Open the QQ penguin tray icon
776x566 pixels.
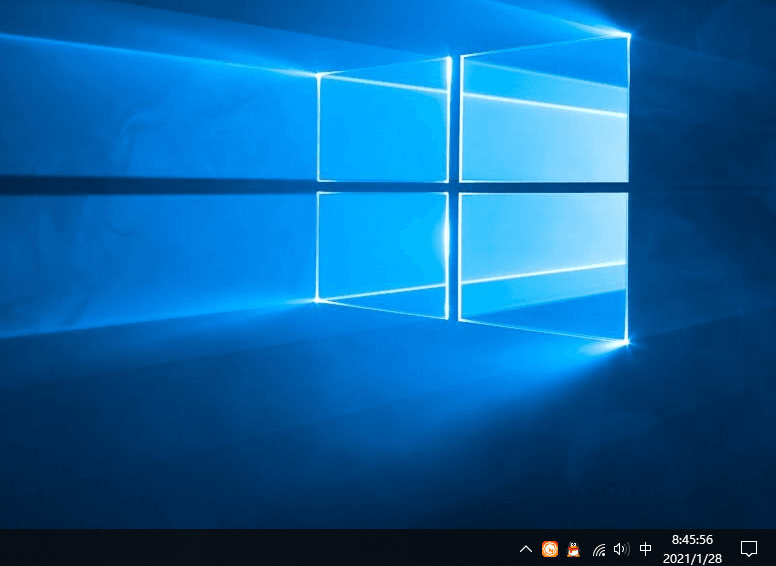click(573, 549)
